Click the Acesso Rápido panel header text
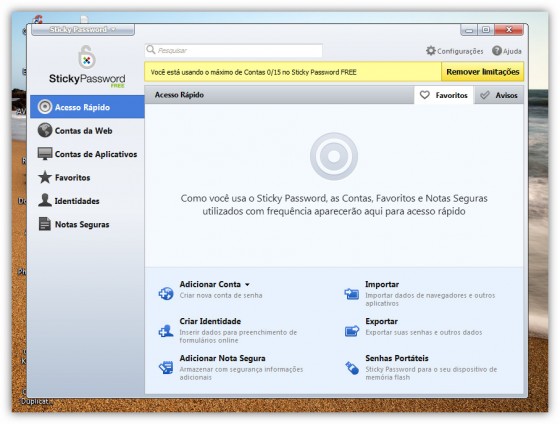 click(x=179, y=95)
